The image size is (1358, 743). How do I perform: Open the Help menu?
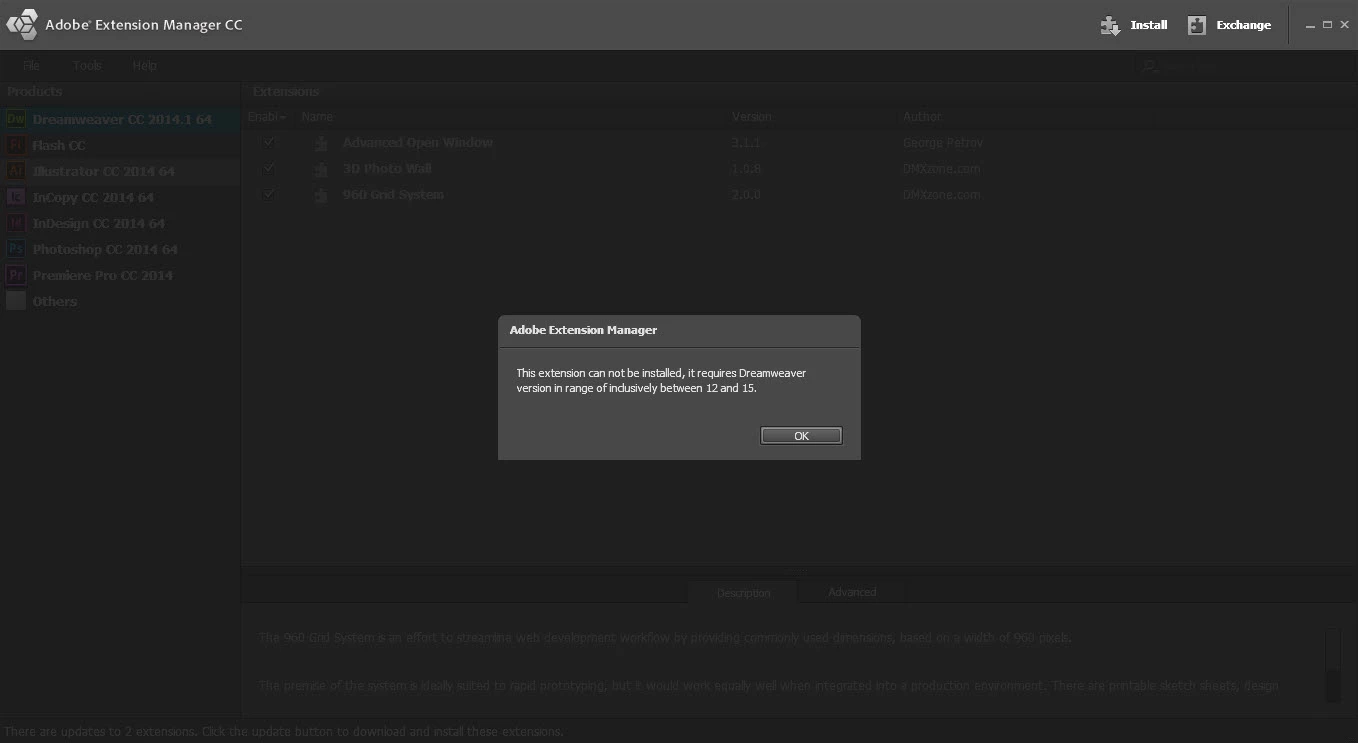coord(144,65)
